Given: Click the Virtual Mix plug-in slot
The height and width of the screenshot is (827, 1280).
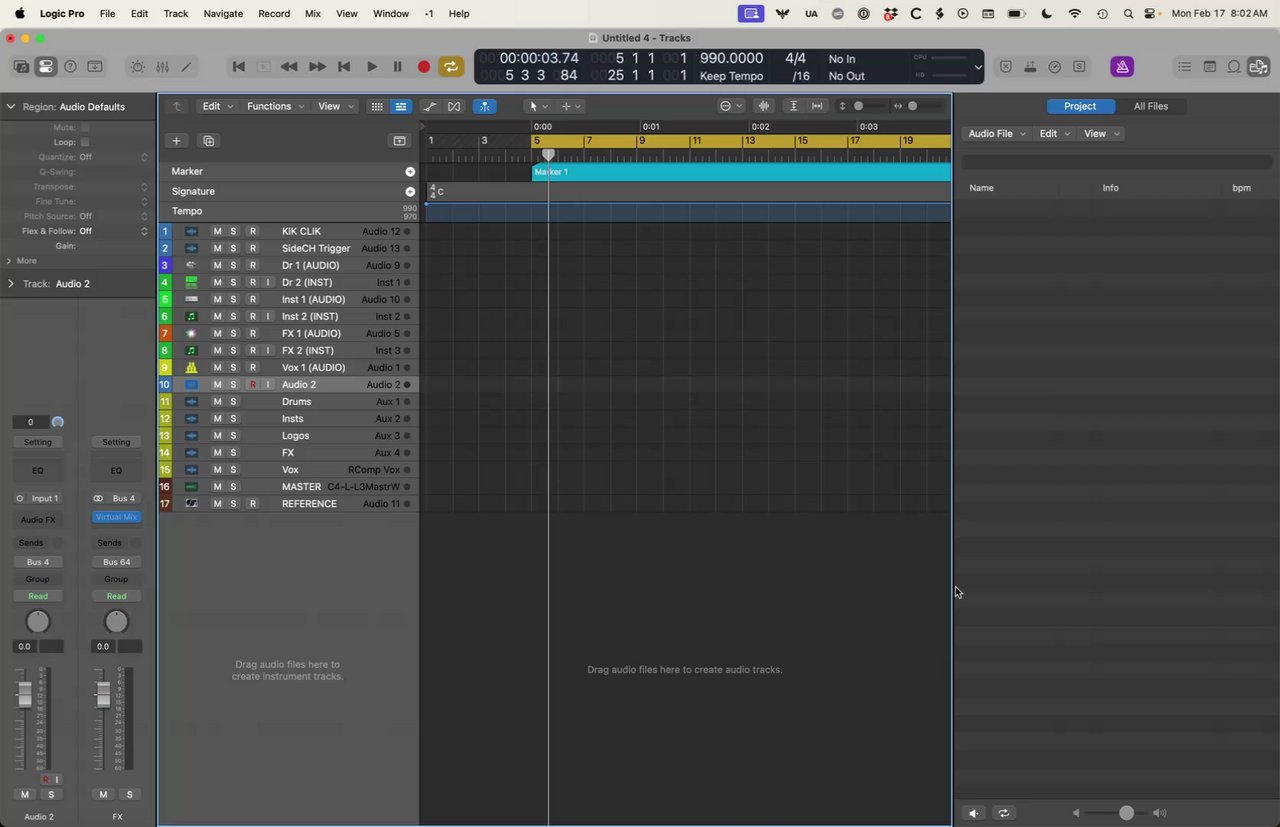Looking at the screenshot, I should [116, 517].
